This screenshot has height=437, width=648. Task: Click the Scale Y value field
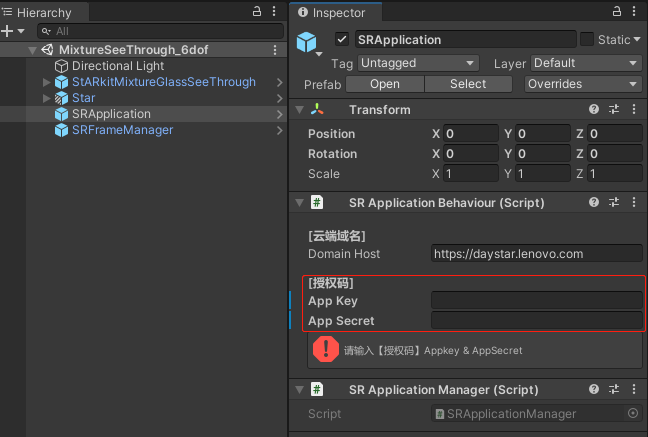[543, 174]
